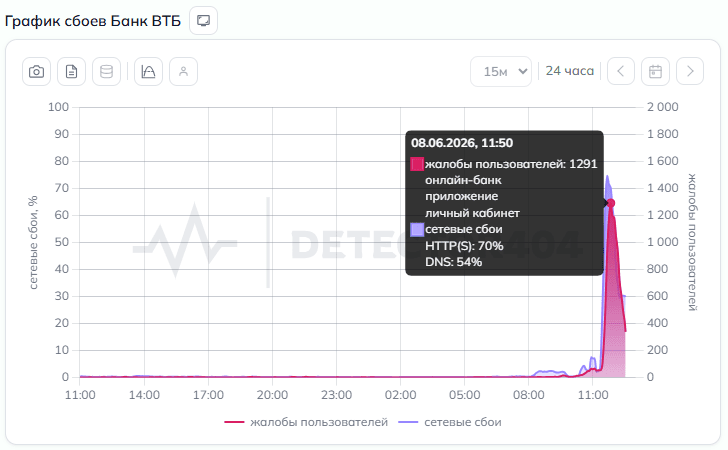
Task: Toggle the сетевые сбои legend series
Action: tap(450, 422)
